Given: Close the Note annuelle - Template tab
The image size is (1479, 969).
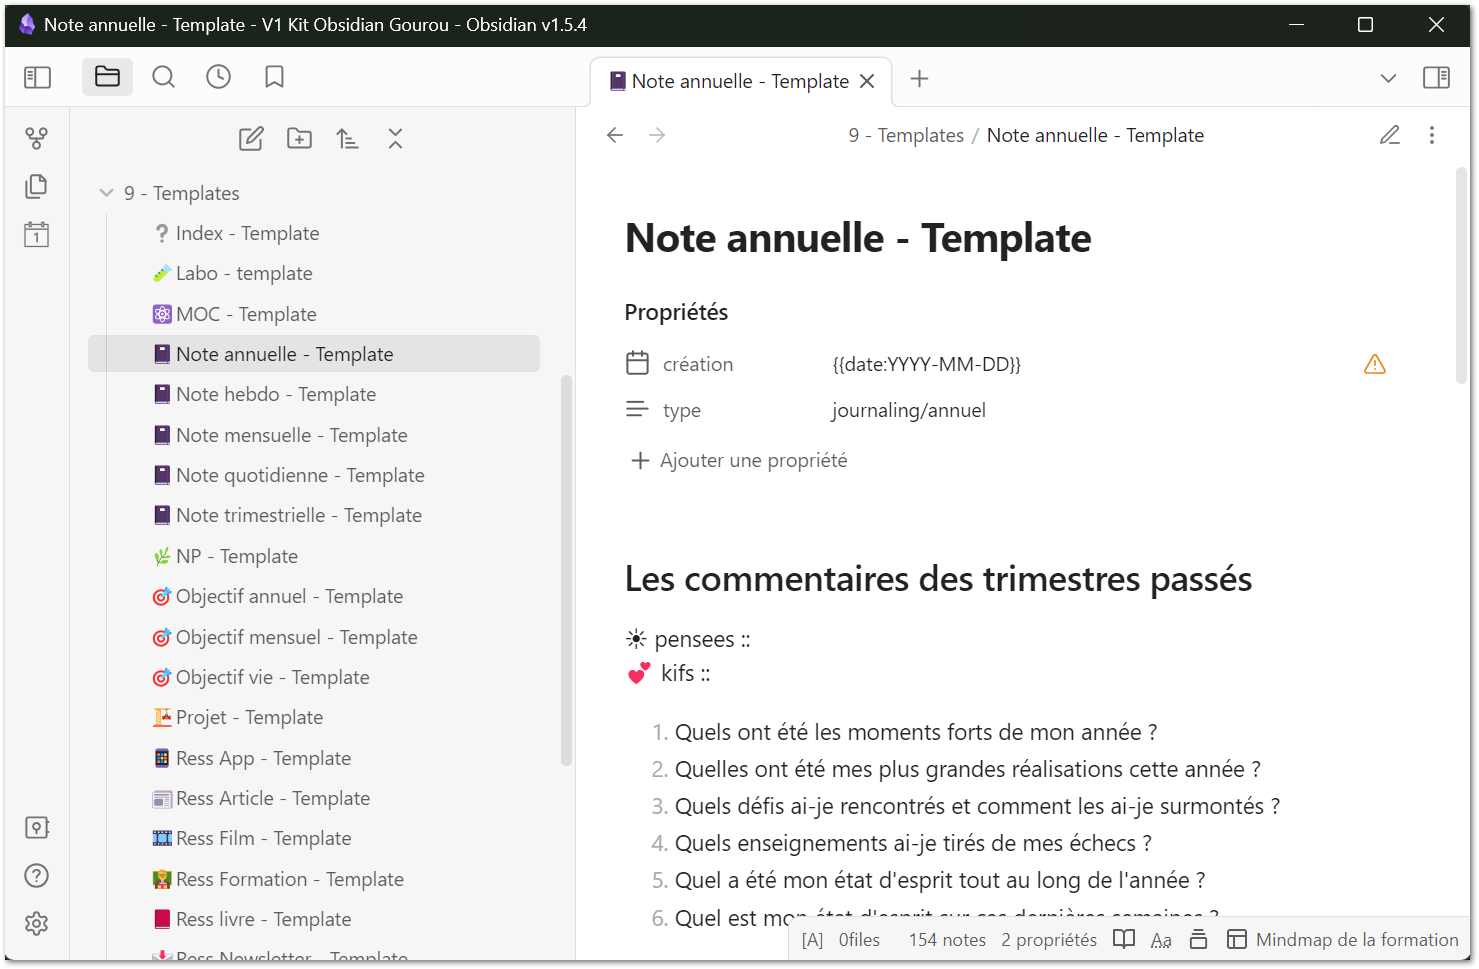Looking at the screenshot, I should 867,81.
